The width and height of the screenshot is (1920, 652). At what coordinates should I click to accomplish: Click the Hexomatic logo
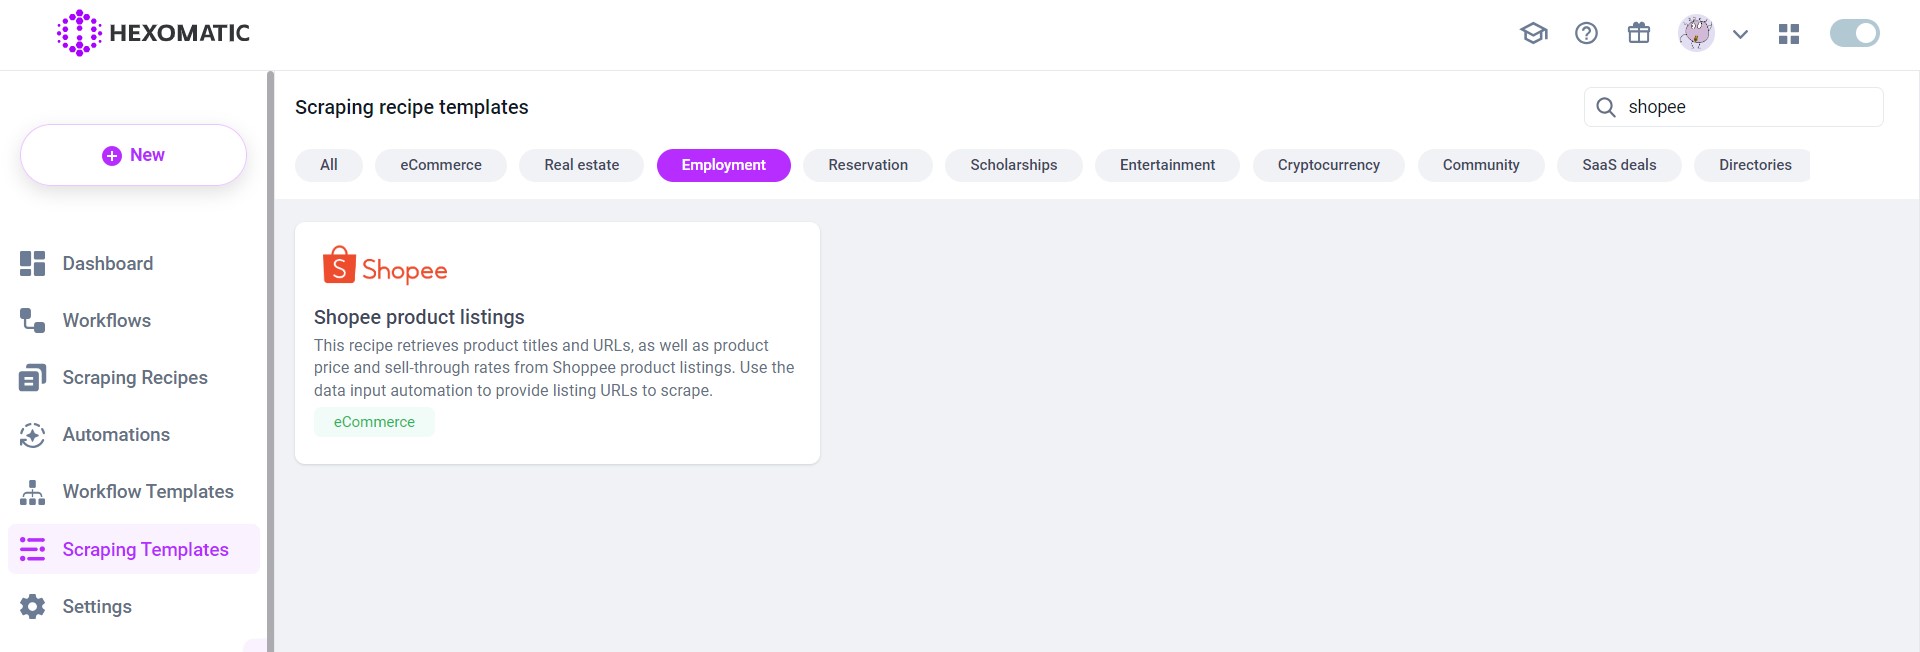(x=154, y=33)
